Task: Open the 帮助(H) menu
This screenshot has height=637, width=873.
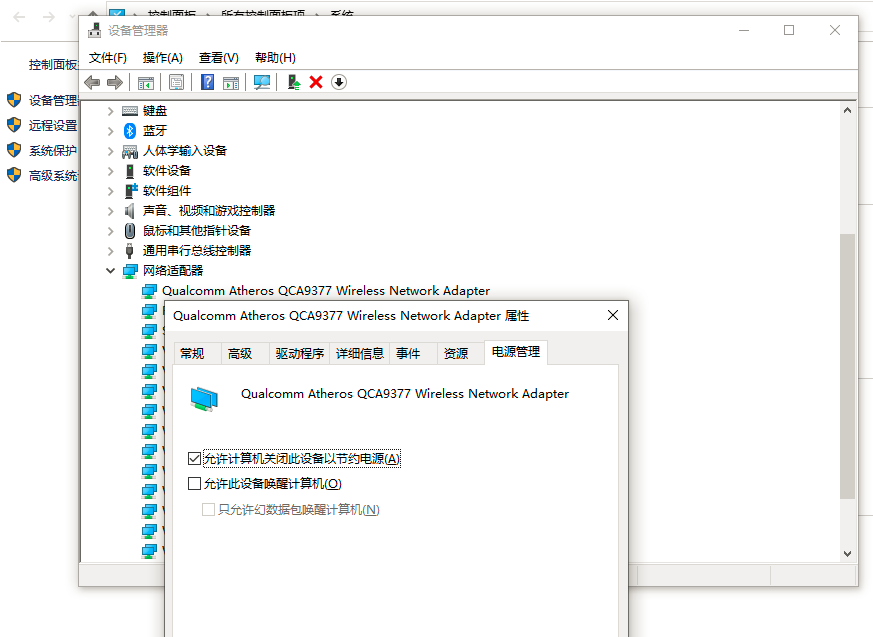Action: click(x=275, y=58)
